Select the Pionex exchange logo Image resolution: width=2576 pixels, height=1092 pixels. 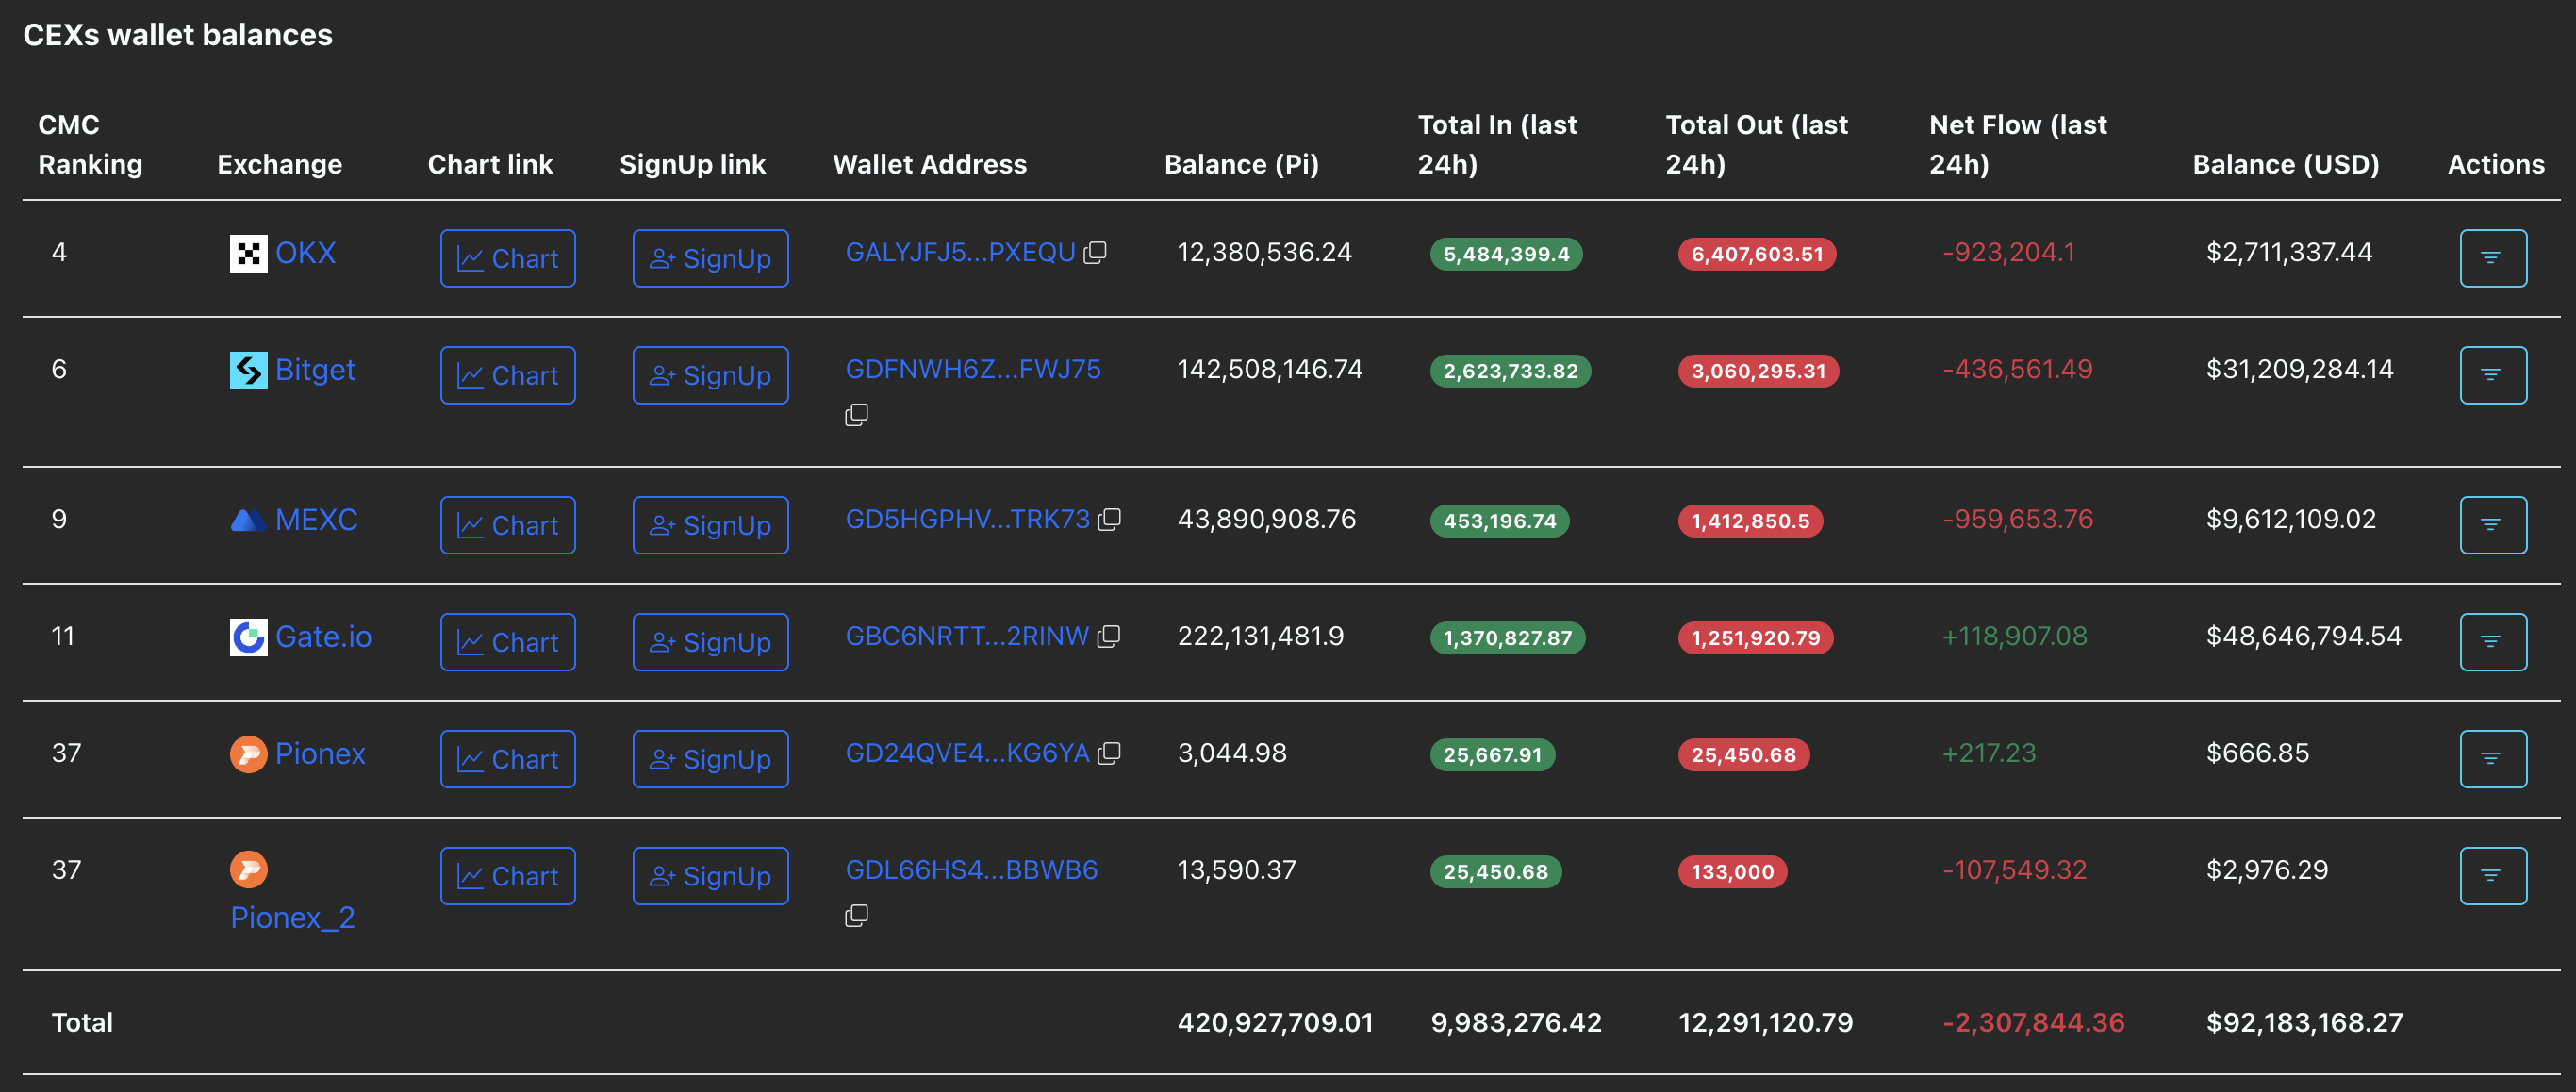248,753
